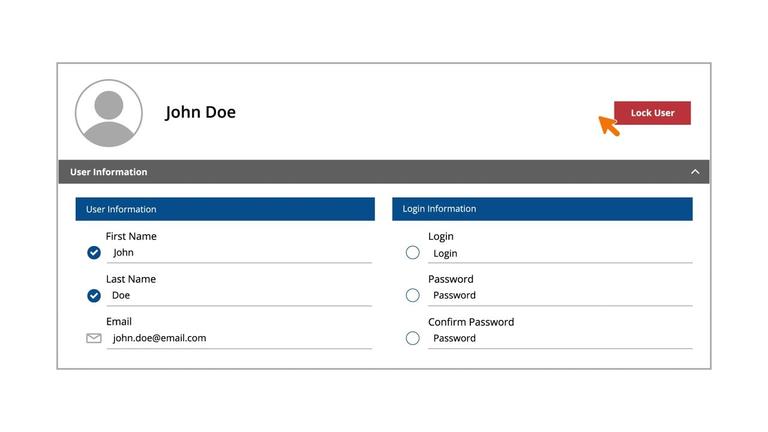Click the First Name field containing John
This screenshot has height=432, width=768.
[240, 253]
